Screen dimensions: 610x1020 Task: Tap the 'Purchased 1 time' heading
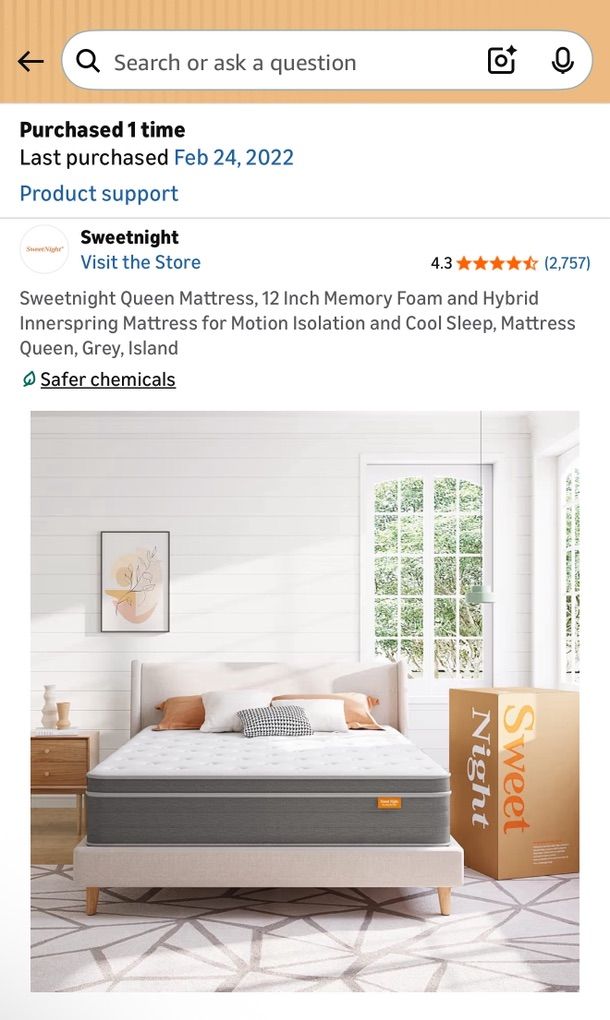click(x=102, y=130)
